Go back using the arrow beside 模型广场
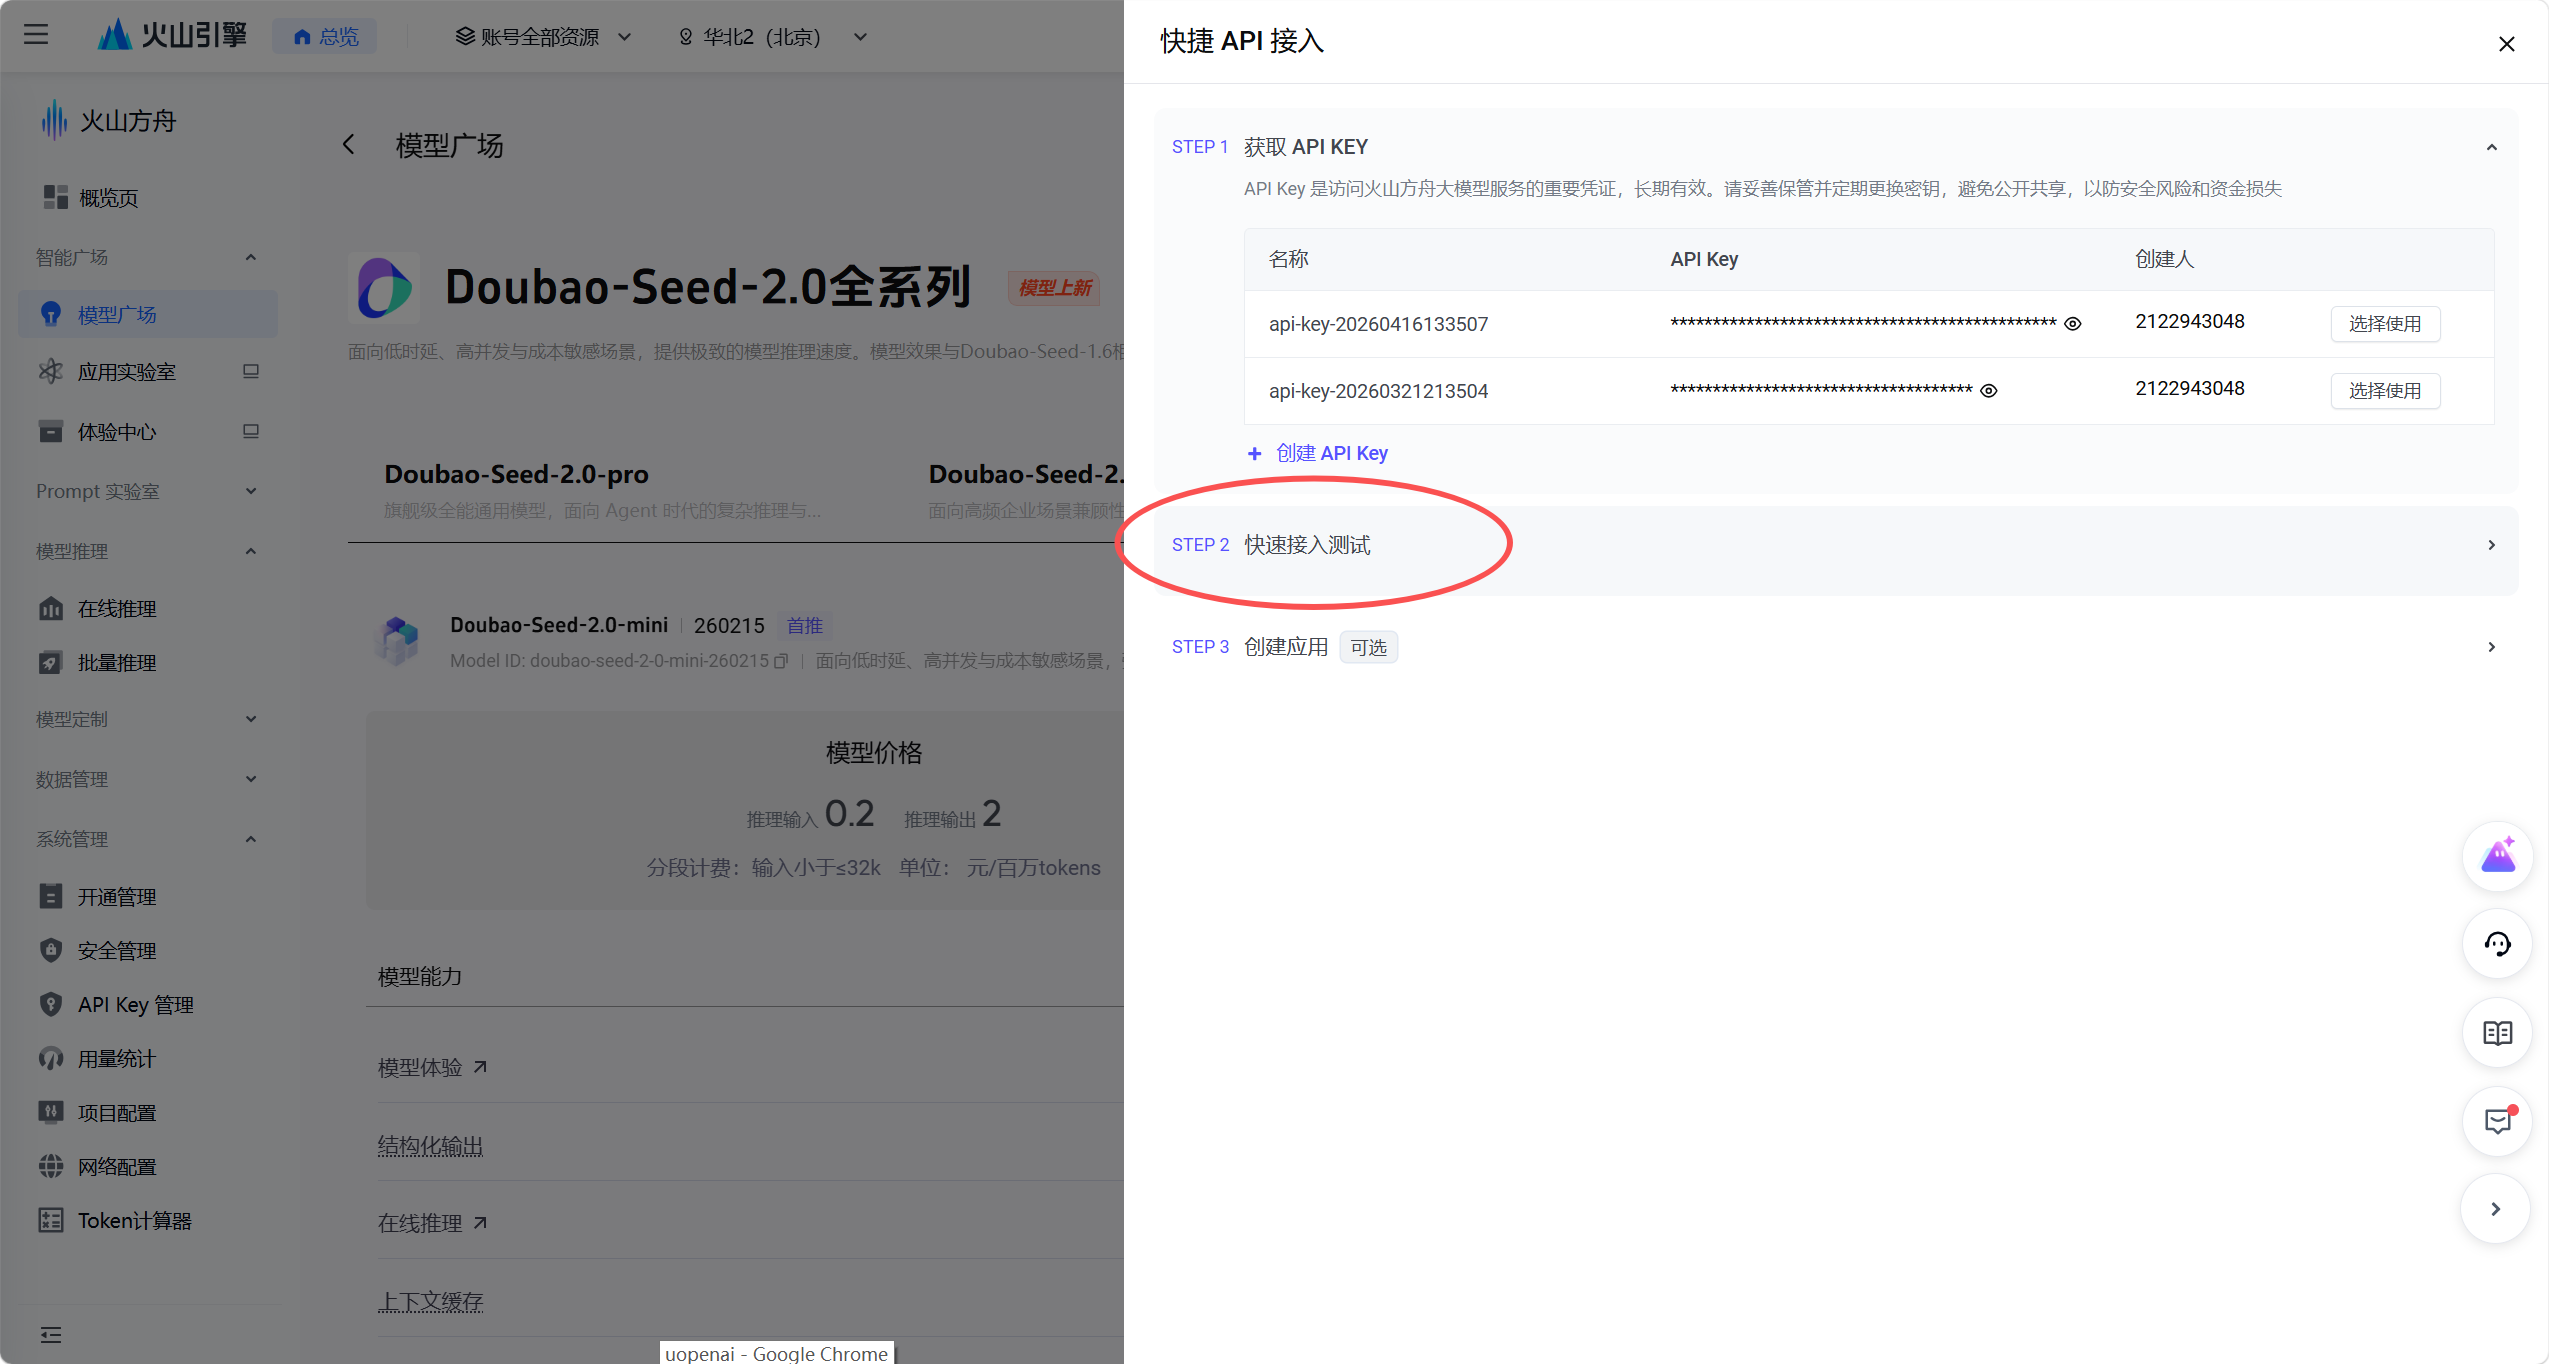This screenshot has height=1364, width=2549. pos(348,145)
